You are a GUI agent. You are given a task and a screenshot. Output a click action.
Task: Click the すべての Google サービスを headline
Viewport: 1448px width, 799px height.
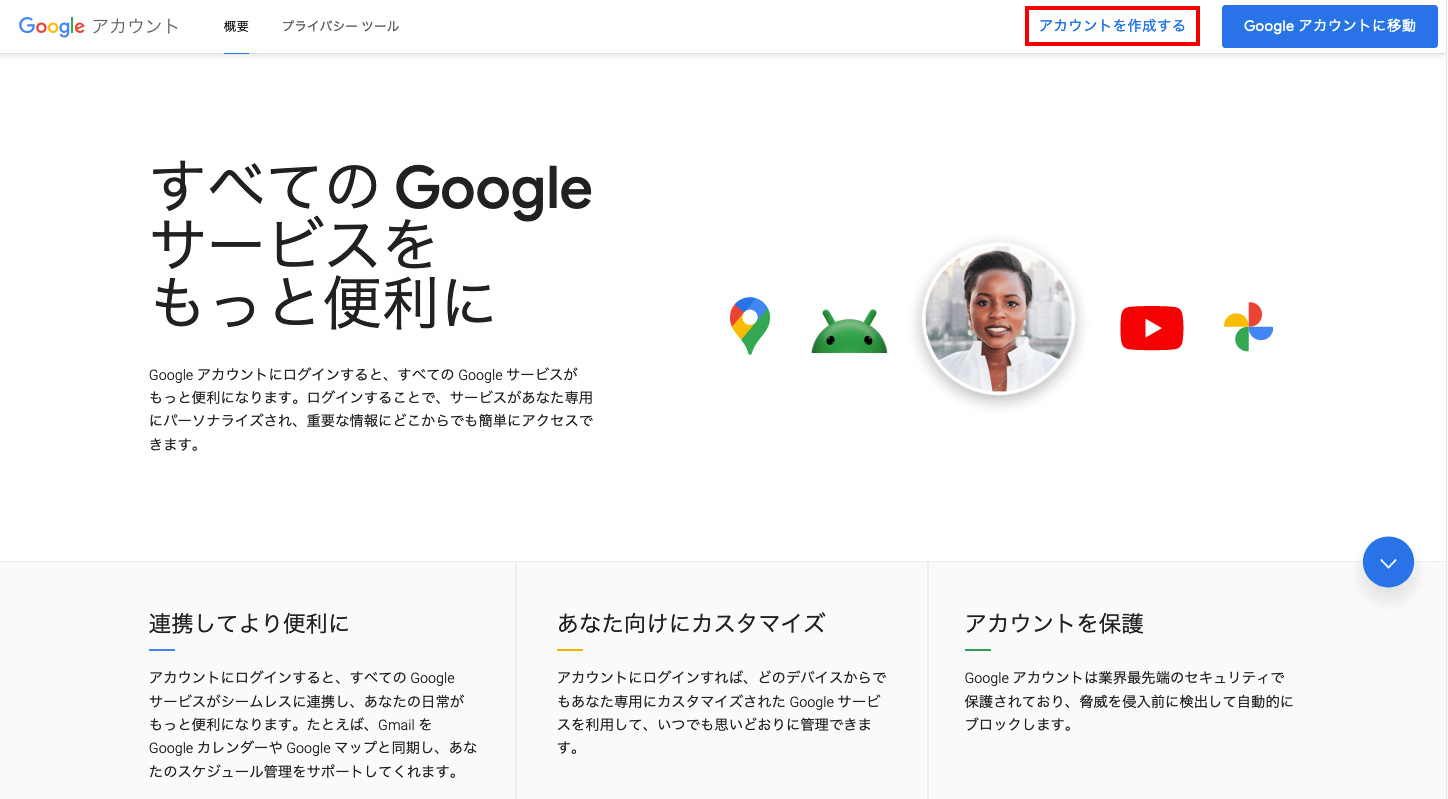371,245
